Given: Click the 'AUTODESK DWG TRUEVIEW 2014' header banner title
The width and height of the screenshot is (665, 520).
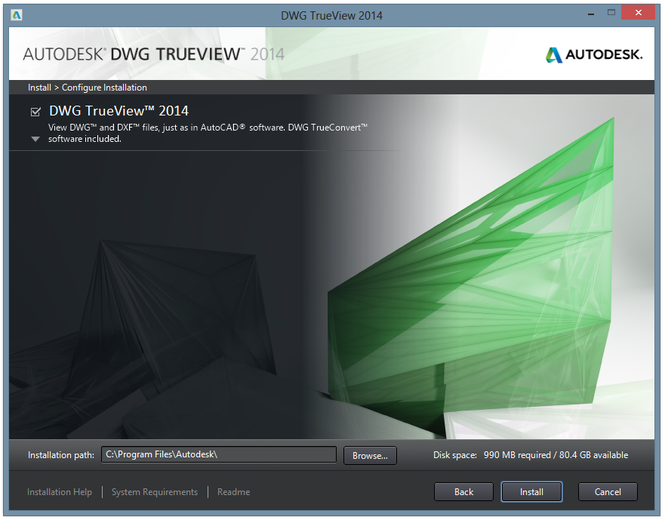Looking at the screenshot, I should (x=154, y=54).
